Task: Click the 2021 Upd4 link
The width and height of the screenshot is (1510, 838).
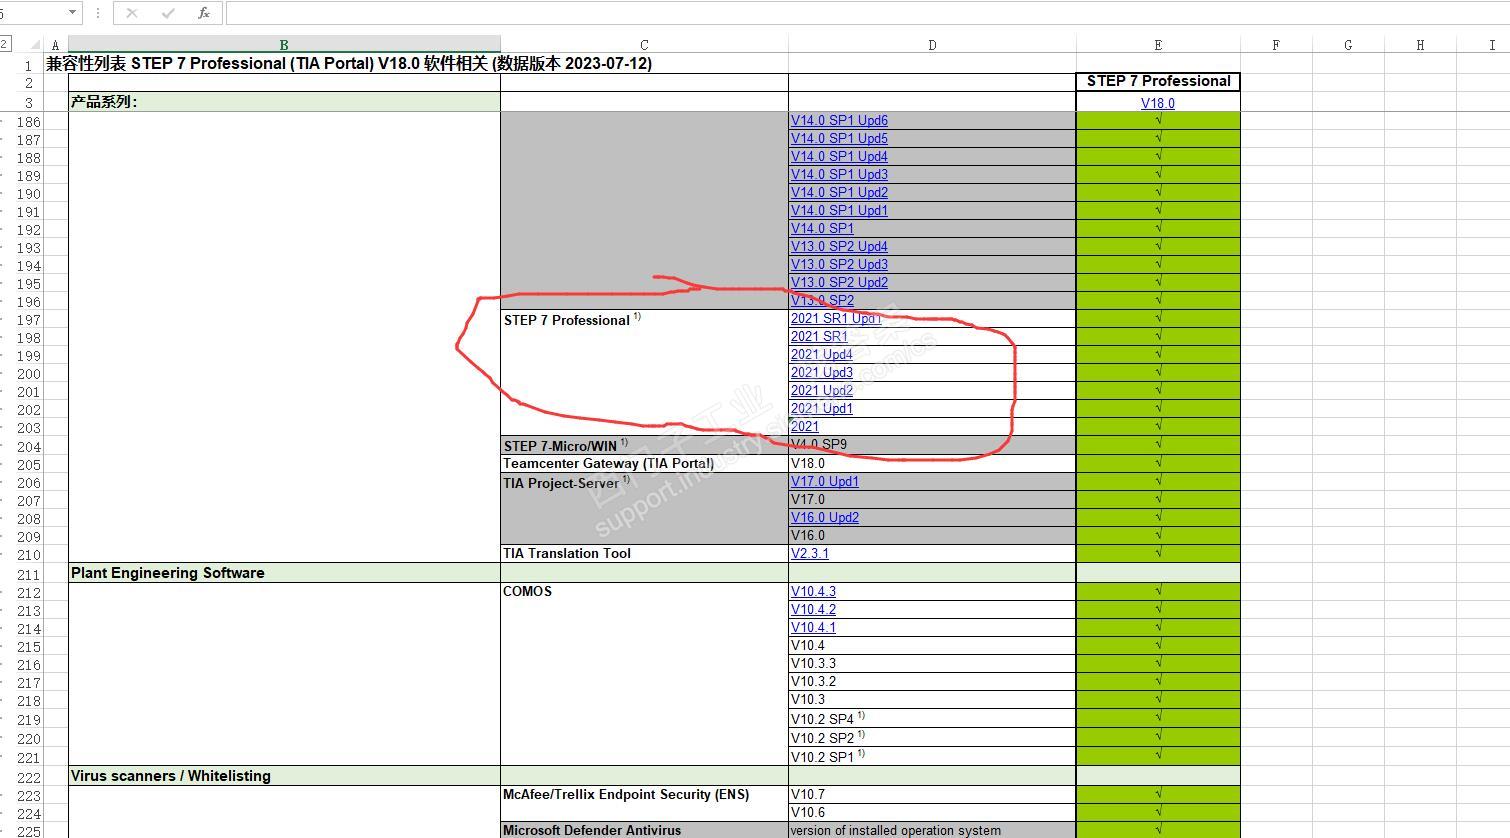Action: pyautogui.click(x=822, y=354)
